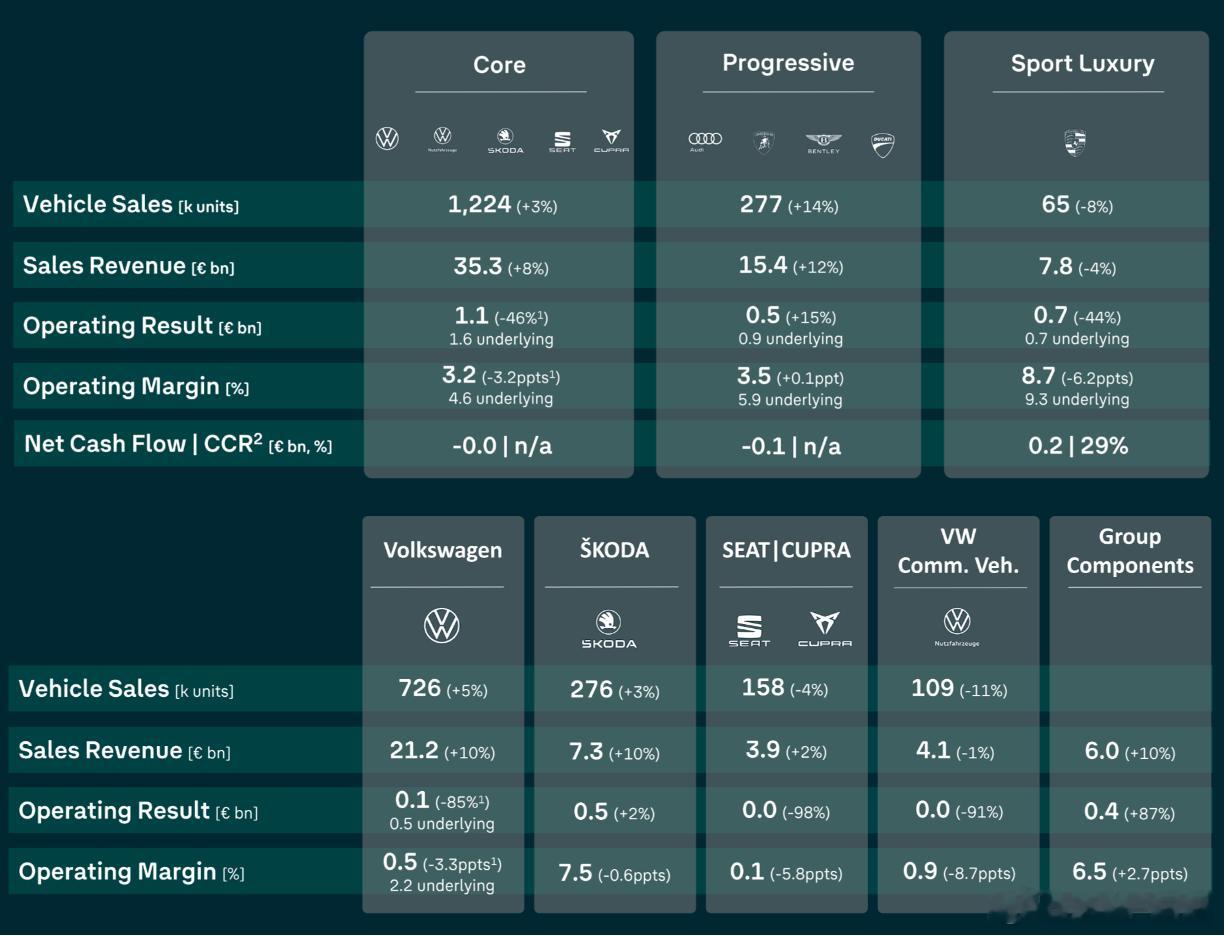Select VW Comm. Veh. revenue 4.1 (-1%)

click(x=955, y=750)
